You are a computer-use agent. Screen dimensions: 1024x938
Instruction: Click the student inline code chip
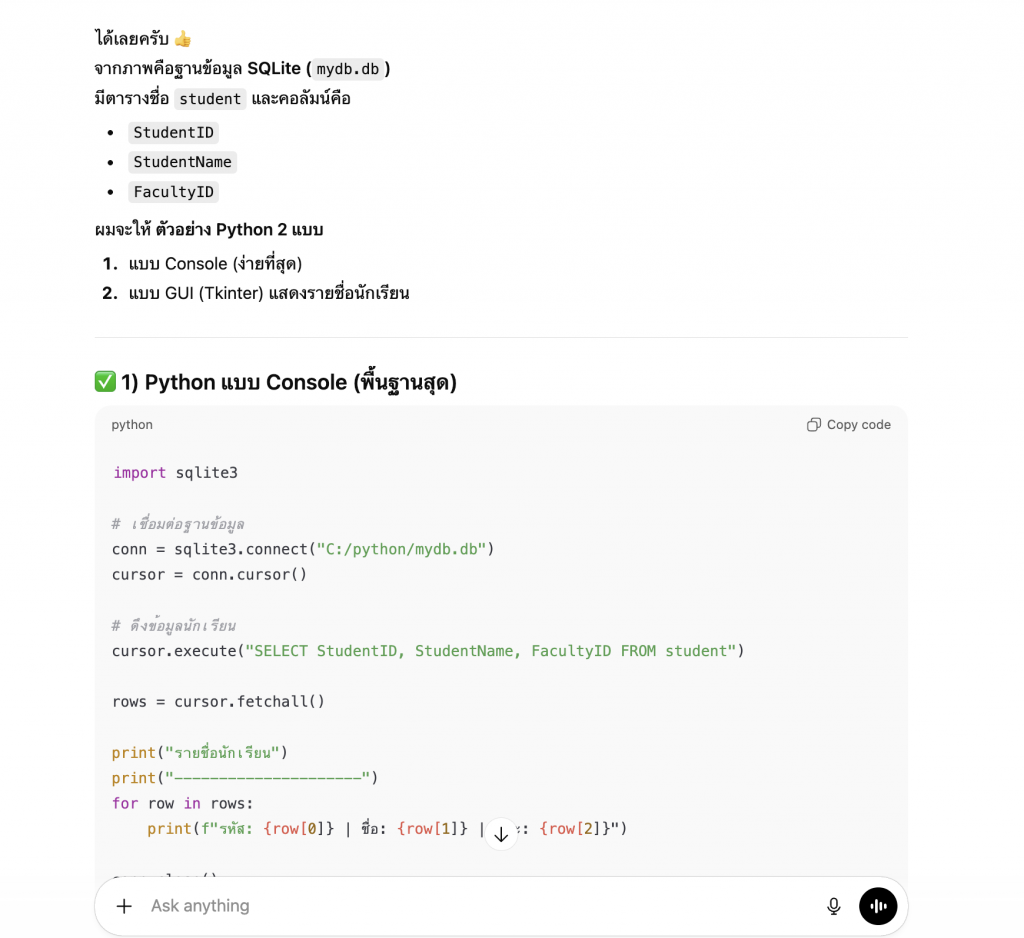pyautogui.click(x=210, y=99)
